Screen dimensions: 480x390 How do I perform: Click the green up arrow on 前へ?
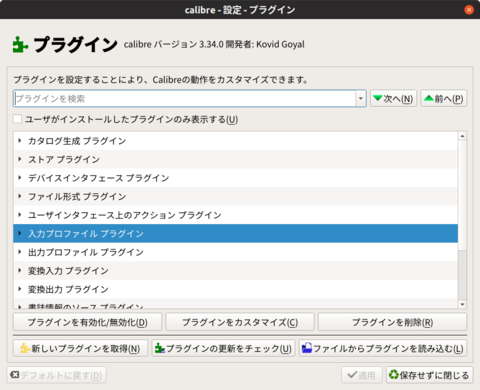(x=429, y=98)
